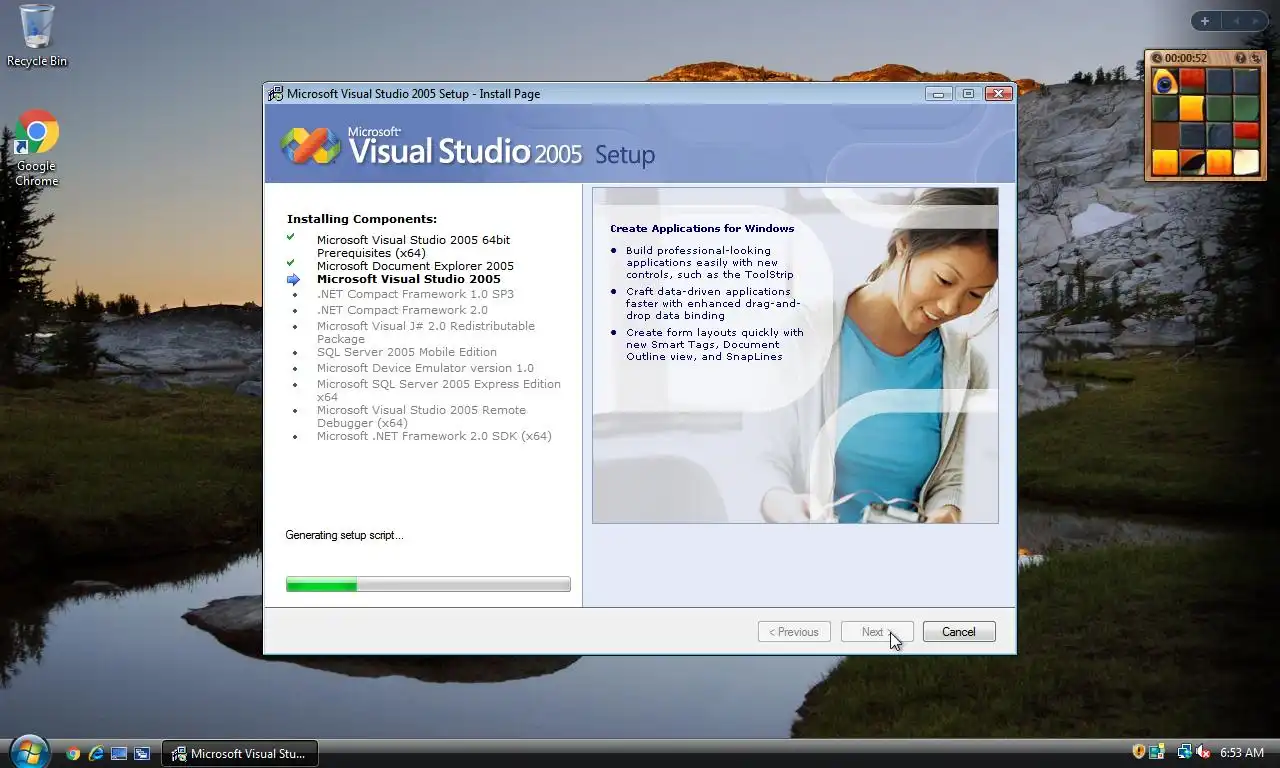
Task: Click the sidebar next-page arrow
Action: point(1255,21)
